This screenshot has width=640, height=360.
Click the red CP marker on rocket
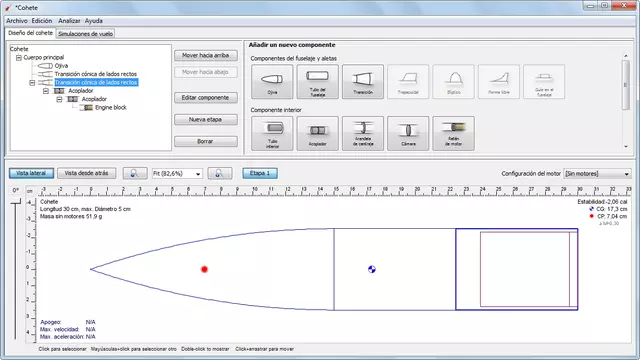(x=204, y=269)
